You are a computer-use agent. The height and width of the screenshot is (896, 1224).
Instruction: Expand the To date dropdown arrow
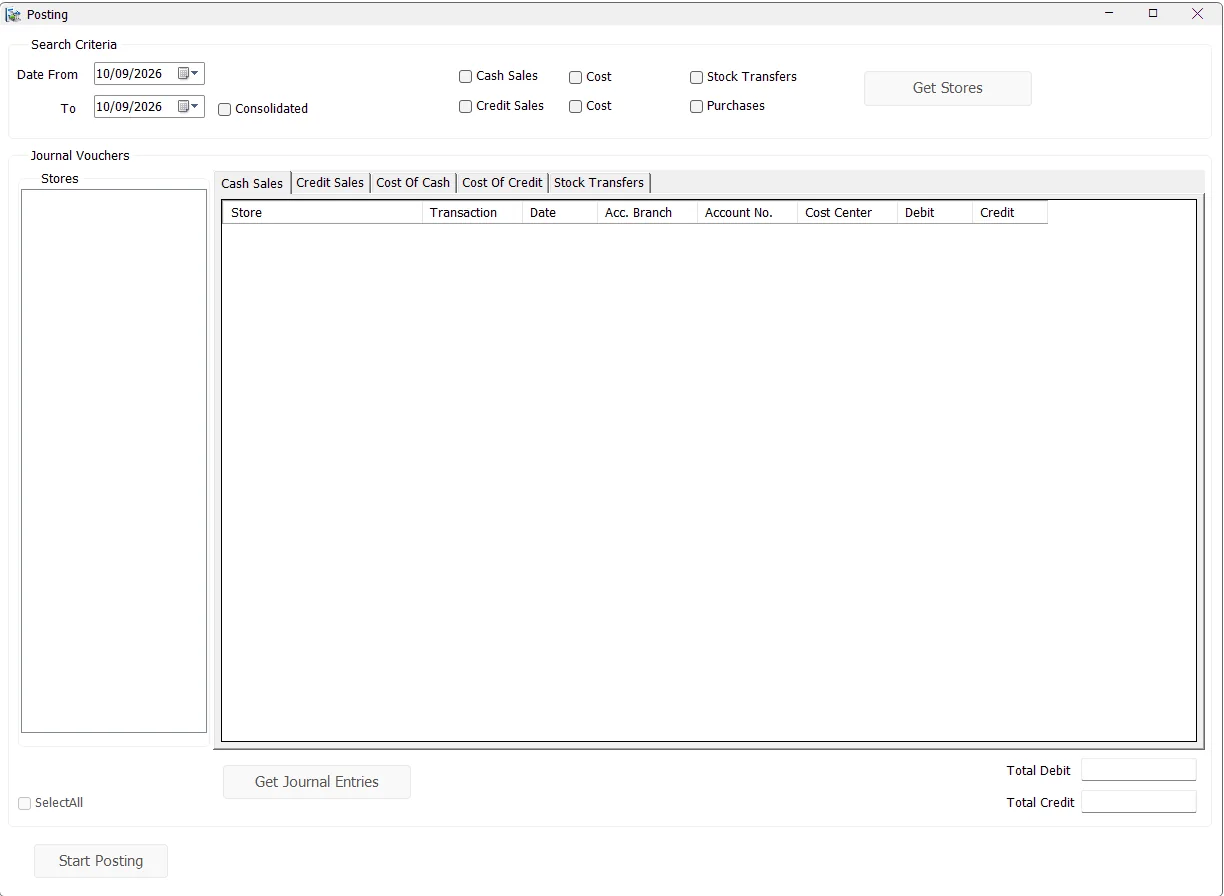point(195,106)
